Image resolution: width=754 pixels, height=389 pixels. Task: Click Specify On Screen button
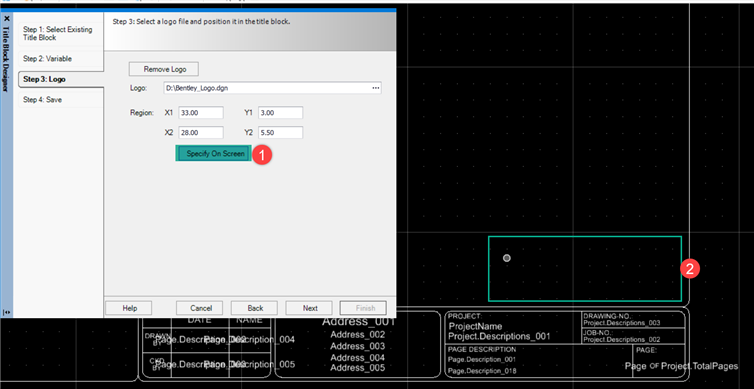pos(214,153)
